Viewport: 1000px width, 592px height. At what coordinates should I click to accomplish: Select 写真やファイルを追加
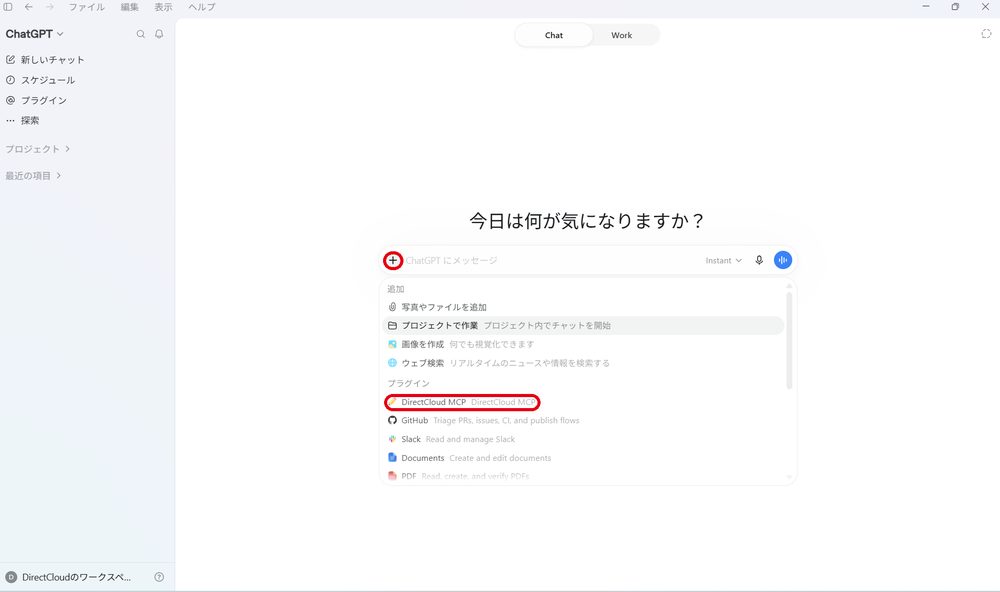pos(583,307)
